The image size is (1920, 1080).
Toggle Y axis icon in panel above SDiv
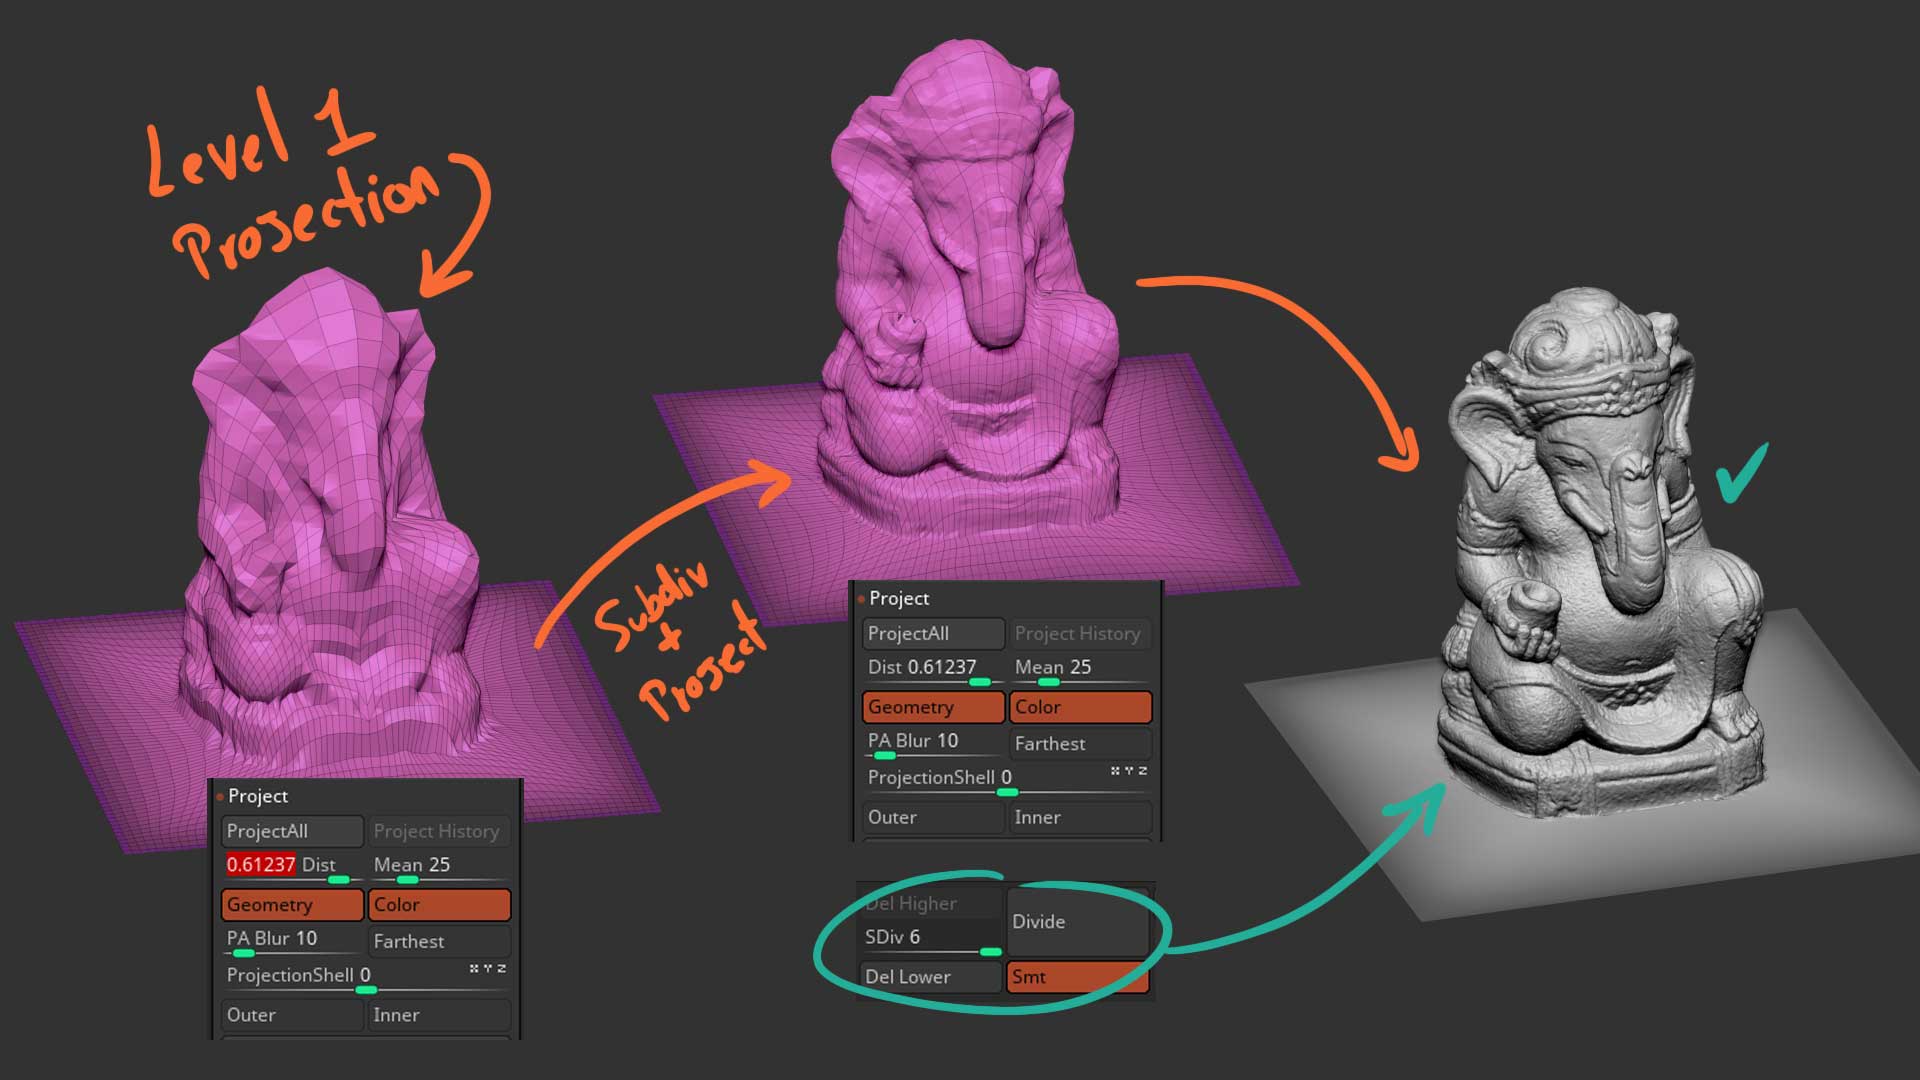tap(1128, 771)
